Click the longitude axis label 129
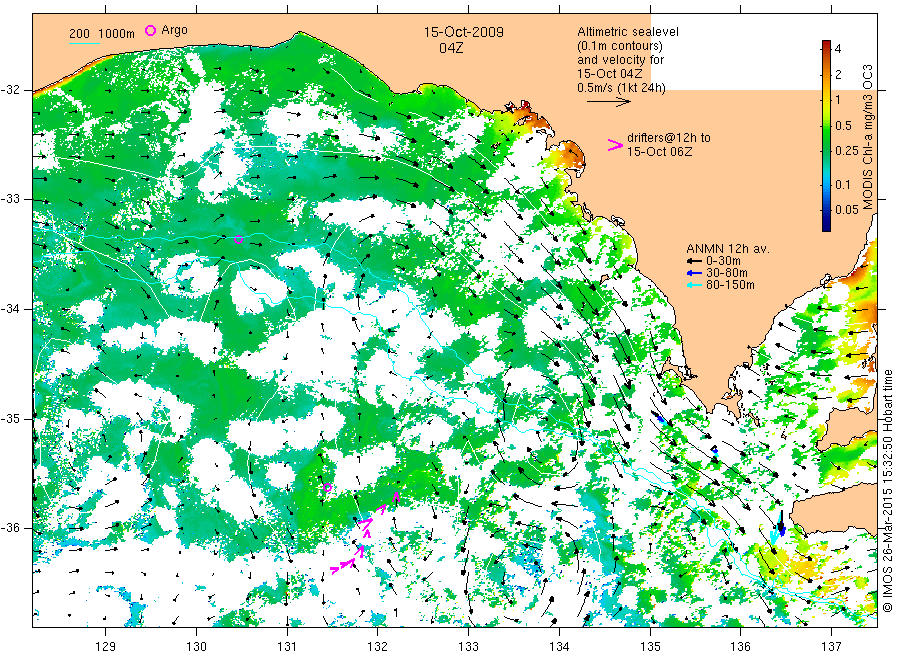Screen dimensions: 900x660 [x=106, y=647]
